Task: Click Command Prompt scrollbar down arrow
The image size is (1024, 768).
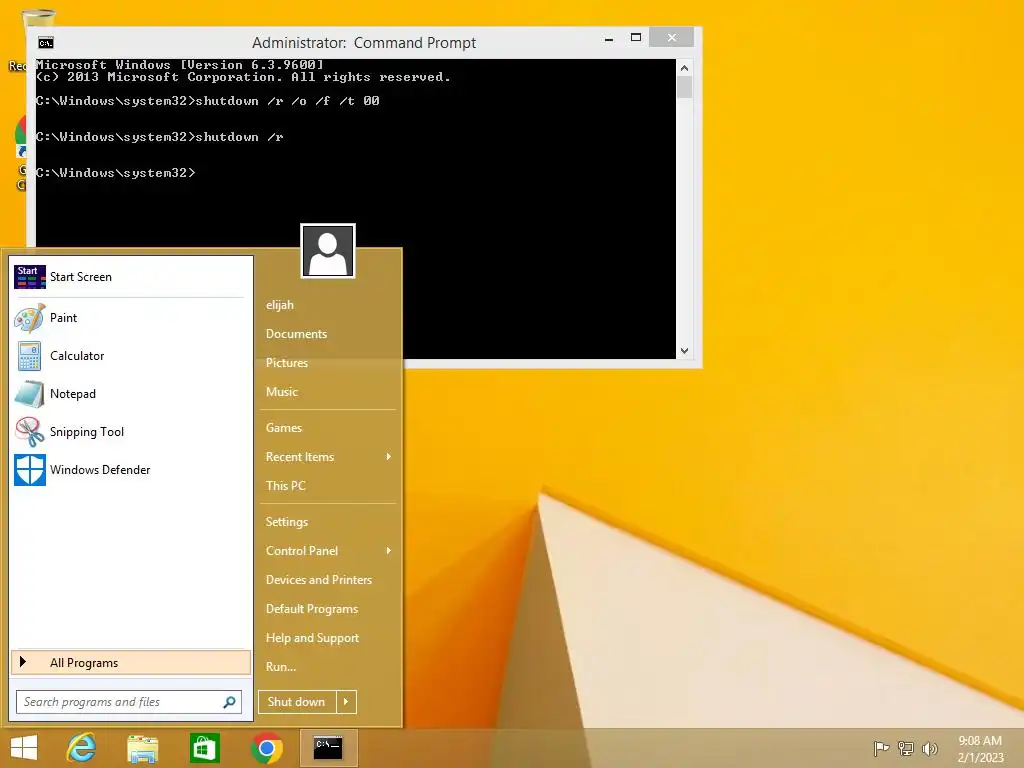Action: pyautogui.click(x=684, y=351)
